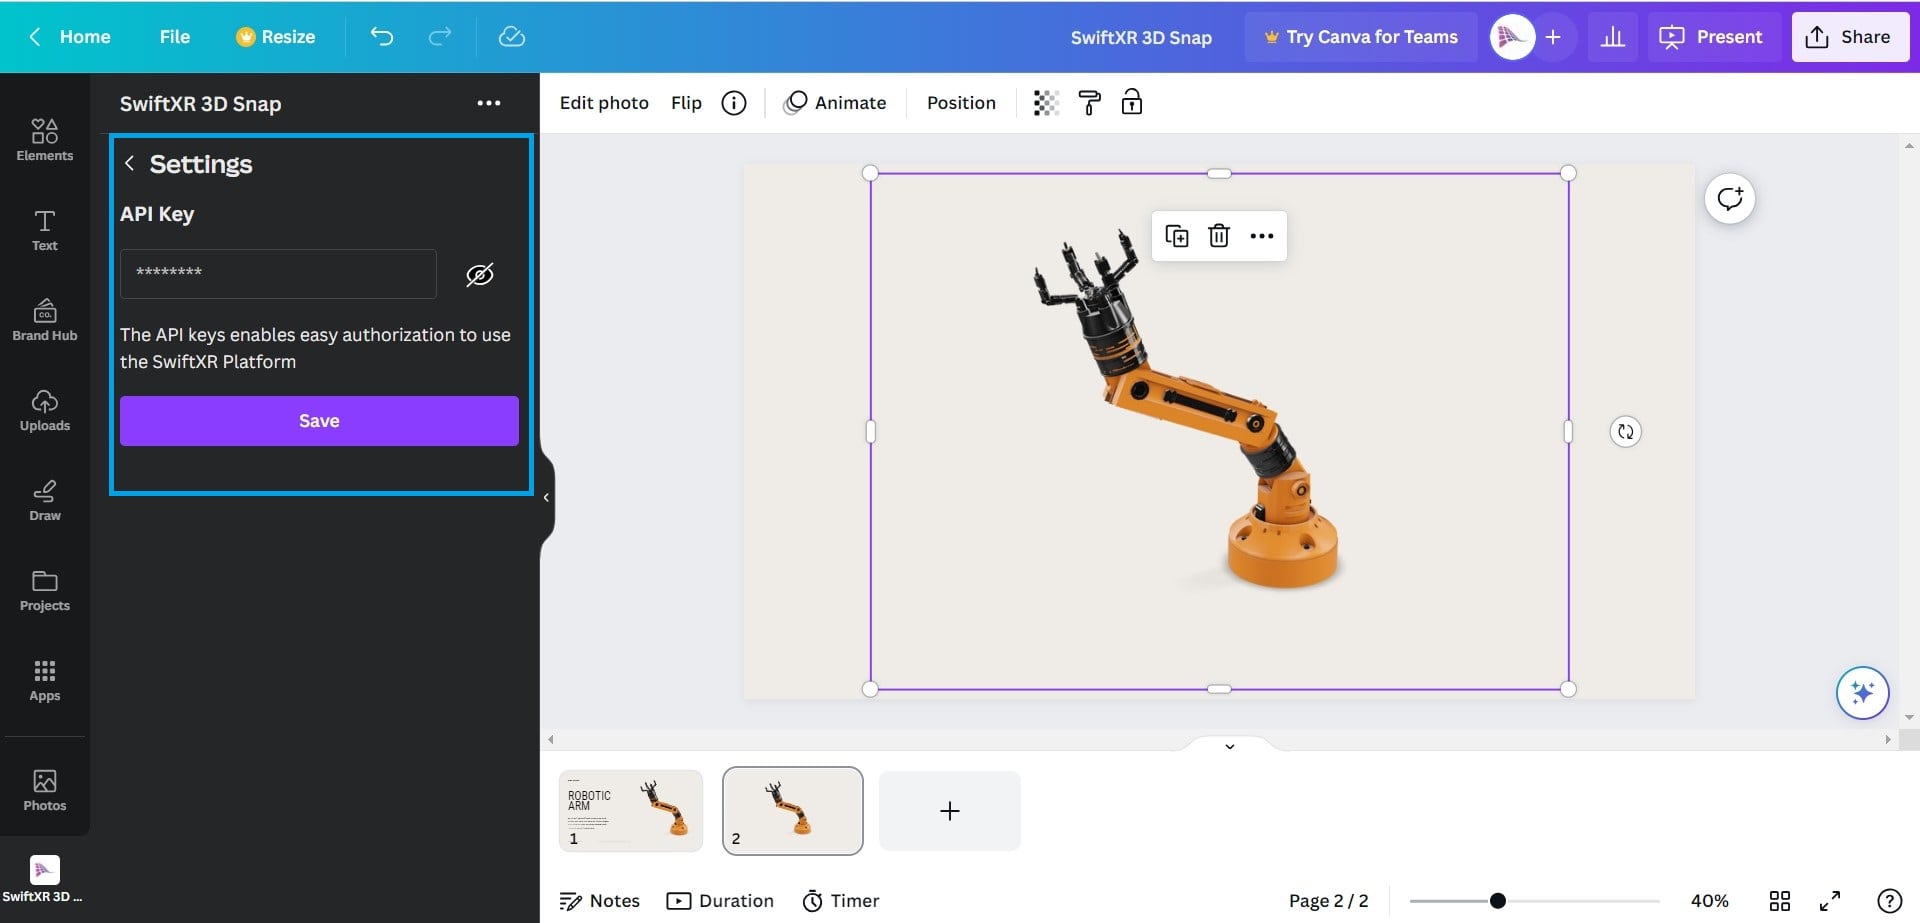Click the duplicate icon above the image

coord(1176,236)
